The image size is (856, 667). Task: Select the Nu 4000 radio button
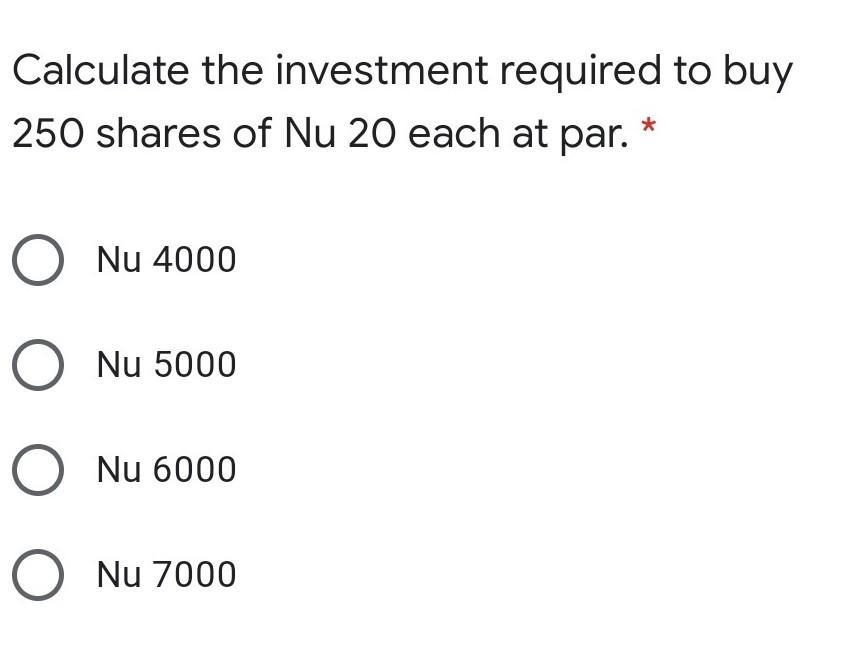[x=38, y=260]
